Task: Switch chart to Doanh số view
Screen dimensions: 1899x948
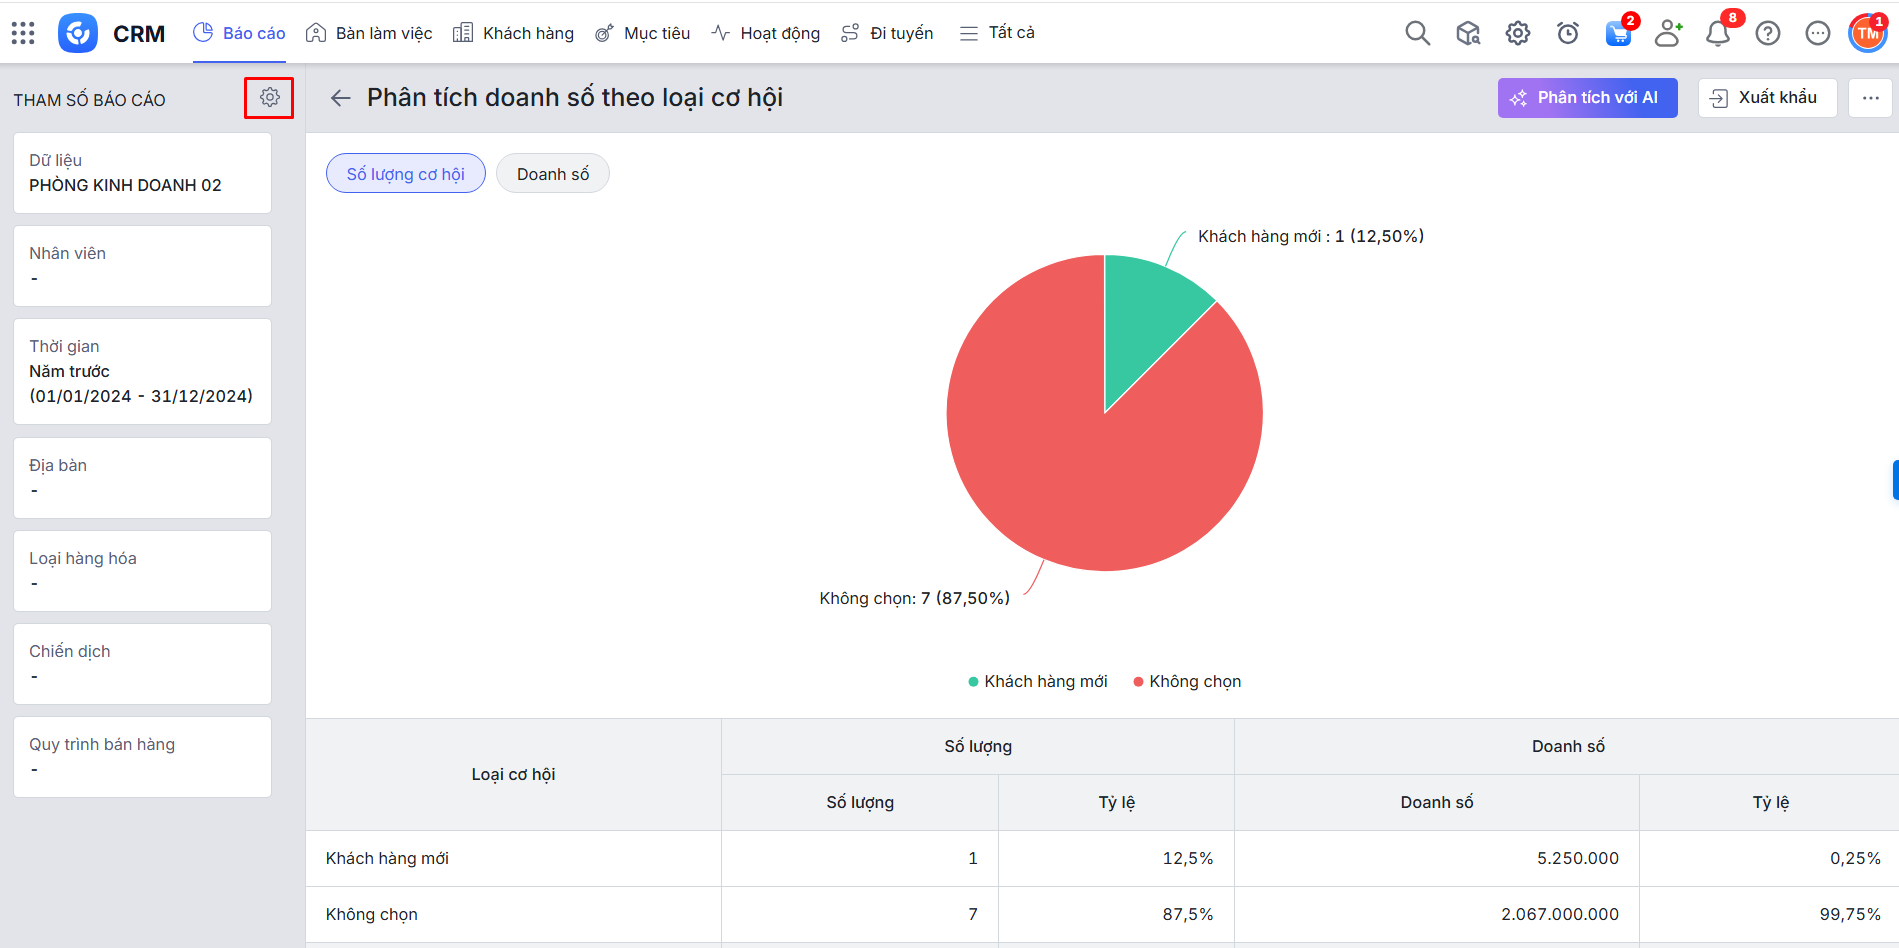Action: coord(552,174)
